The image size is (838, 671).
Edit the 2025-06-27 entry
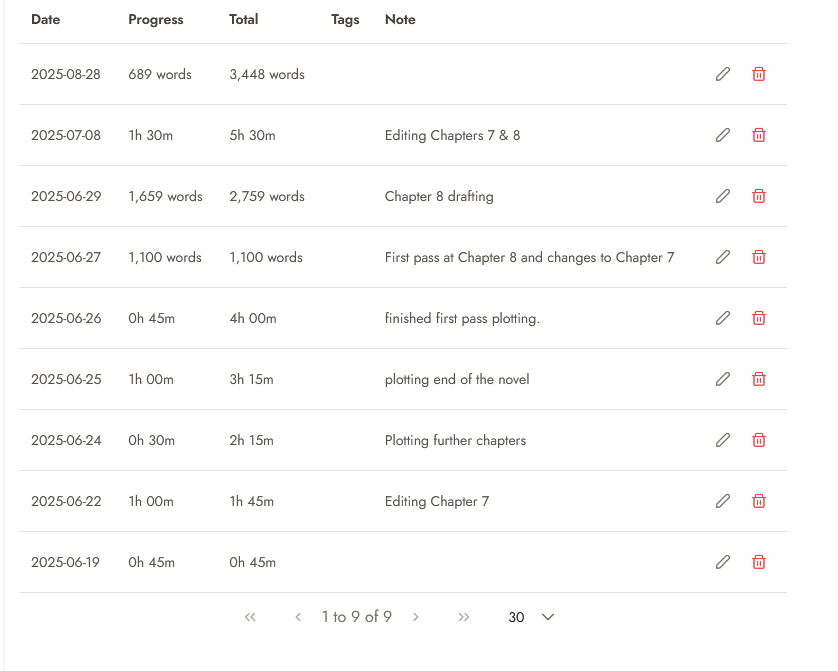click(723, 257)
